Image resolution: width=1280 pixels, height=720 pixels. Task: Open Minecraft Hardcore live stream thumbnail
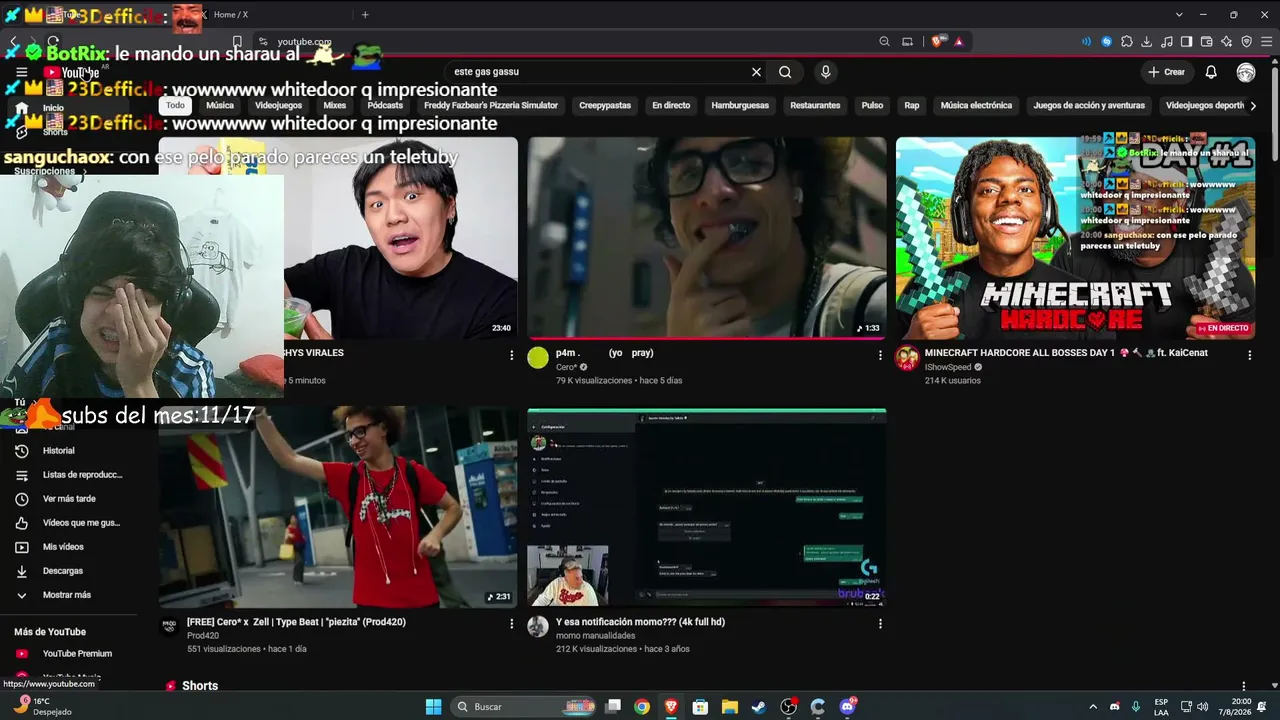[x=1075, y=238]
